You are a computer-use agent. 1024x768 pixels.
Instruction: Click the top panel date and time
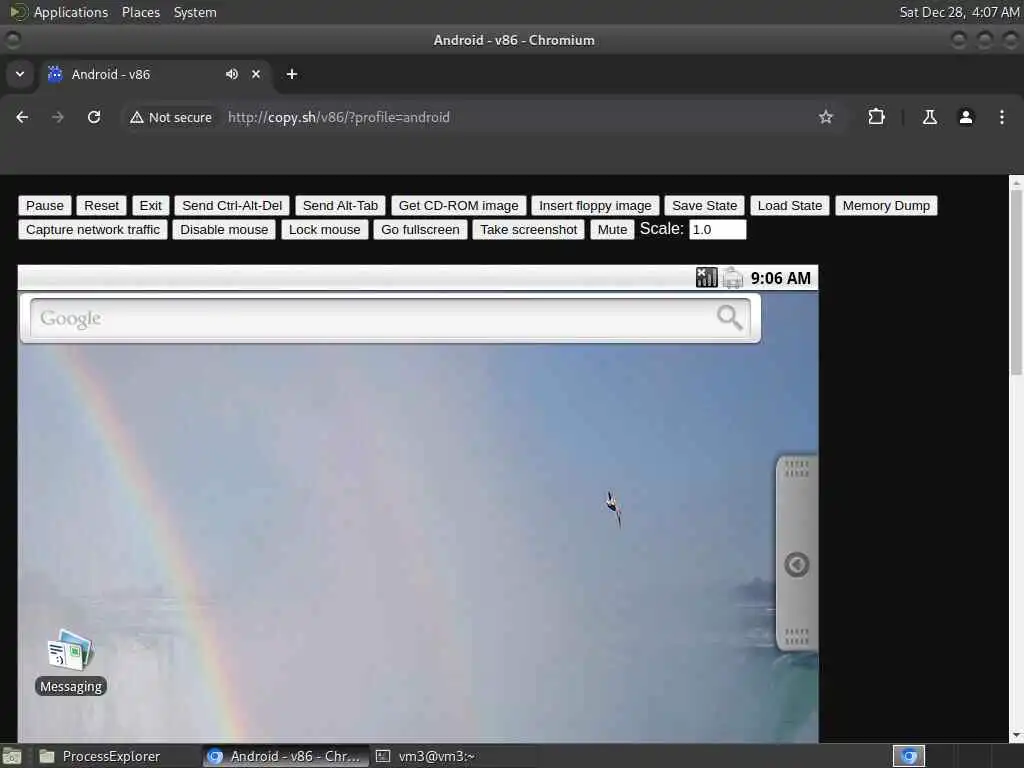(x=959, y=12)
